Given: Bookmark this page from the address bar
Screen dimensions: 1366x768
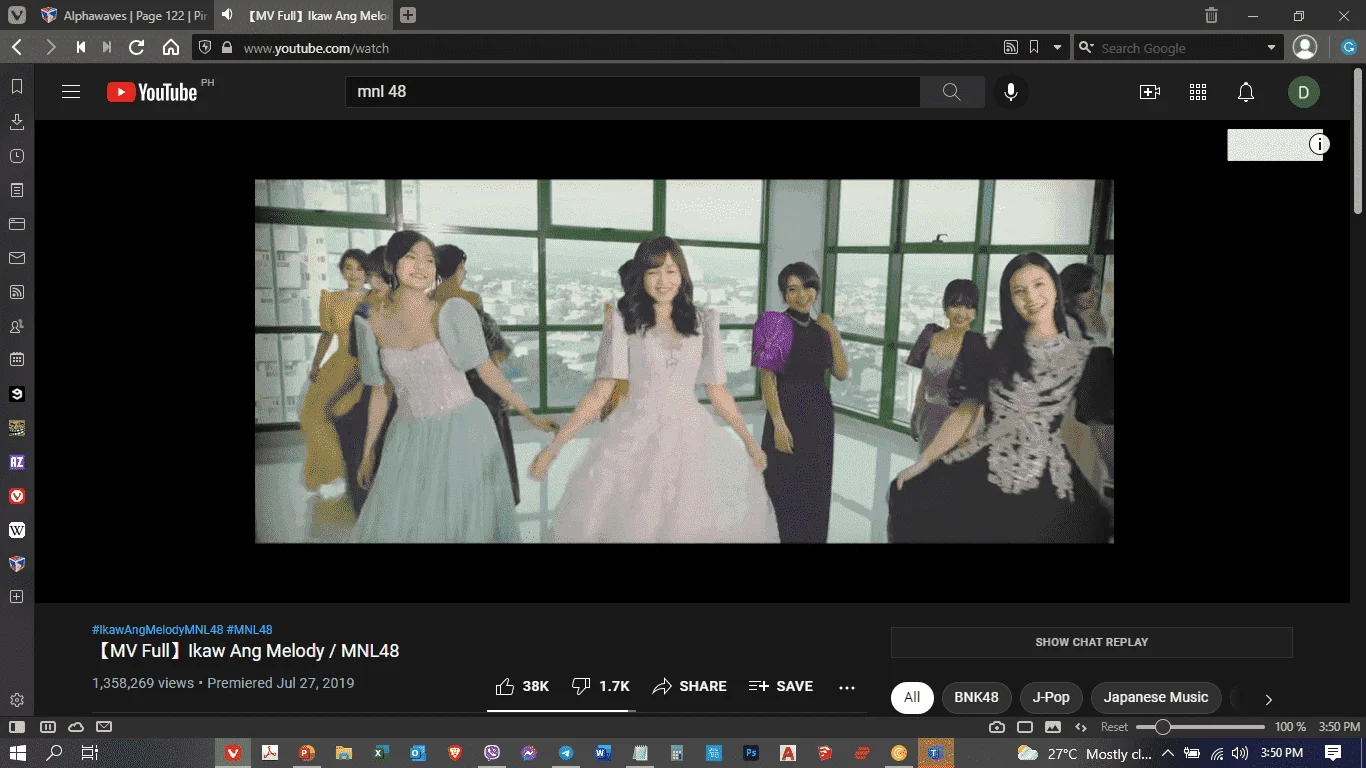Looking at the screenshot, I should (1034, 47).
